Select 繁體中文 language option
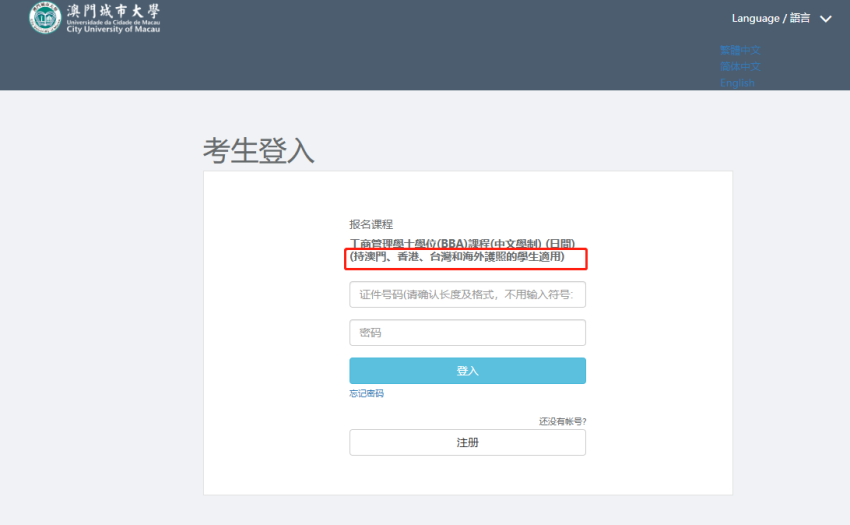This screenshot has height=525, width=850. pyautogui.click(x=740, y=50)
